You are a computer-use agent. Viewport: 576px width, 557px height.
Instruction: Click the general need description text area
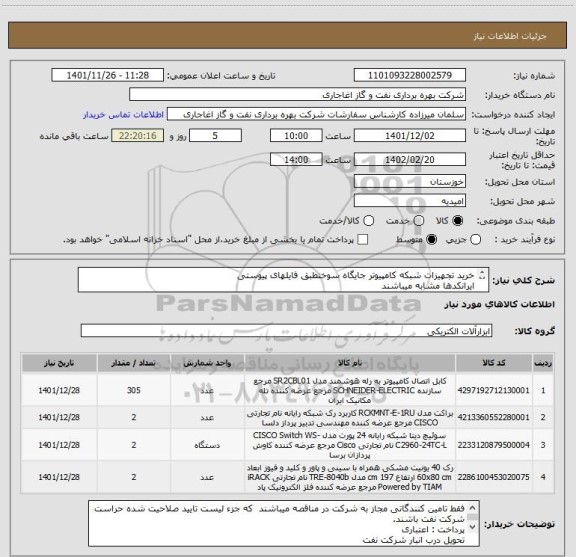[x=283, y=280]
